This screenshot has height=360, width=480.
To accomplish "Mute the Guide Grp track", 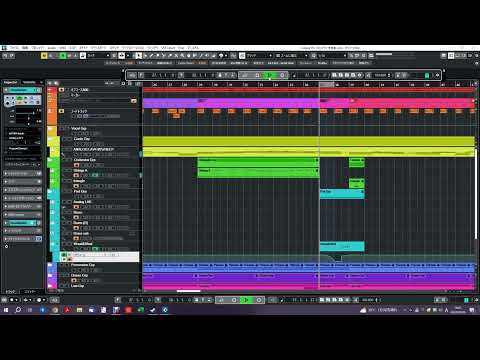I will tap(65, 139).
